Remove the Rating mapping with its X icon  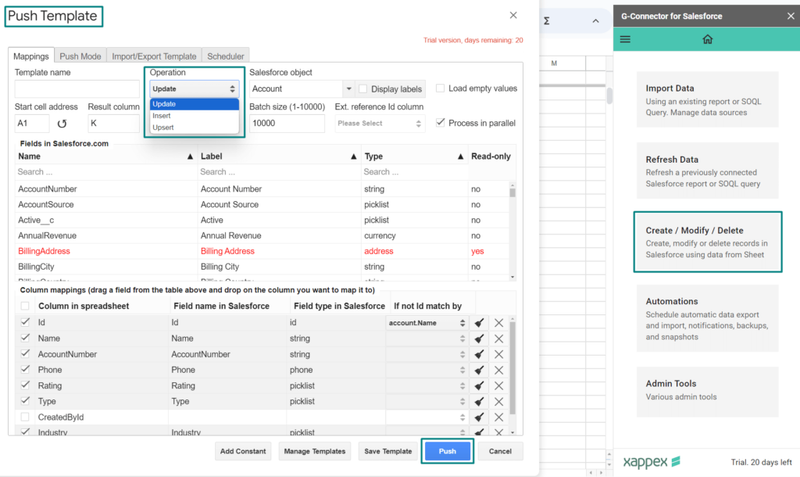[x=498, y=386]
